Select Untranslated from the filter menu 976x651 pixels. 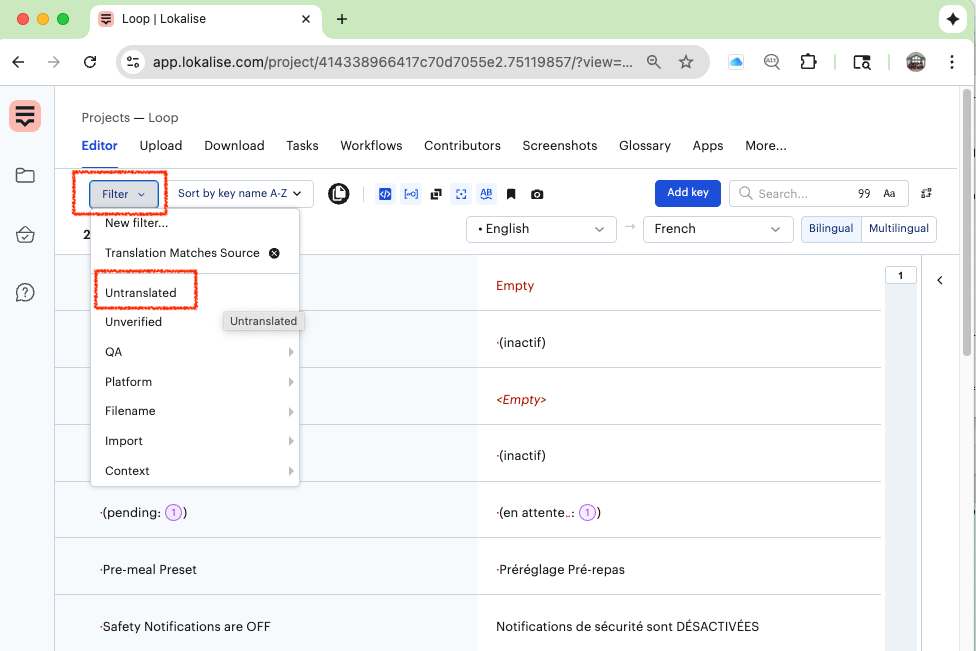(141, 293)
